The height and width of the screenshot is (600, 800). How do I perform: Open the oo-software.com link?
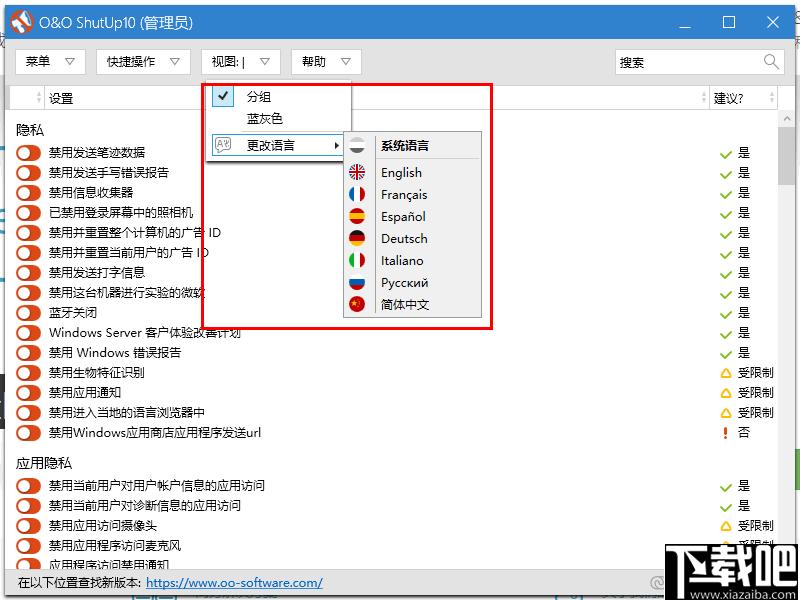[x=235, y=583]
